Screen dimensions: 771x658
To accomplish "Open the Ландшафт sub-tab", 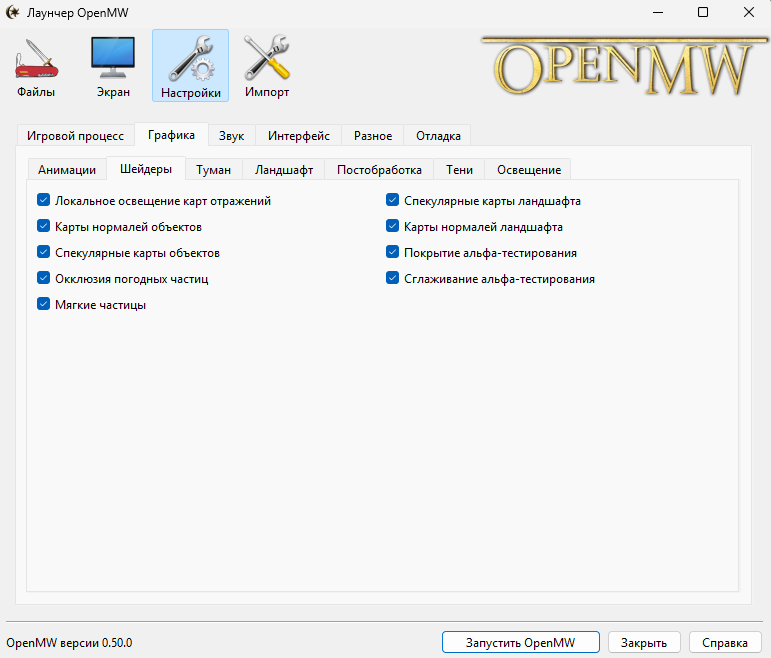I will (x=284, y=170).
